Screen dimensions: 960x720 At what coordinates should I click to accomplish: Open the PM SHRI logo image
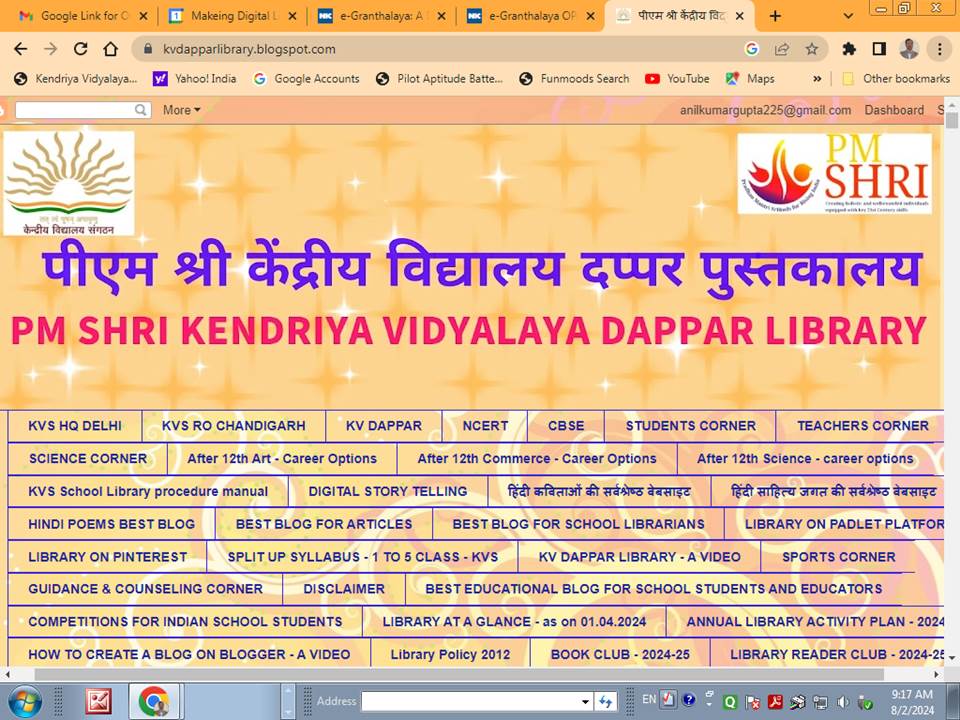(x=834, y=175)
